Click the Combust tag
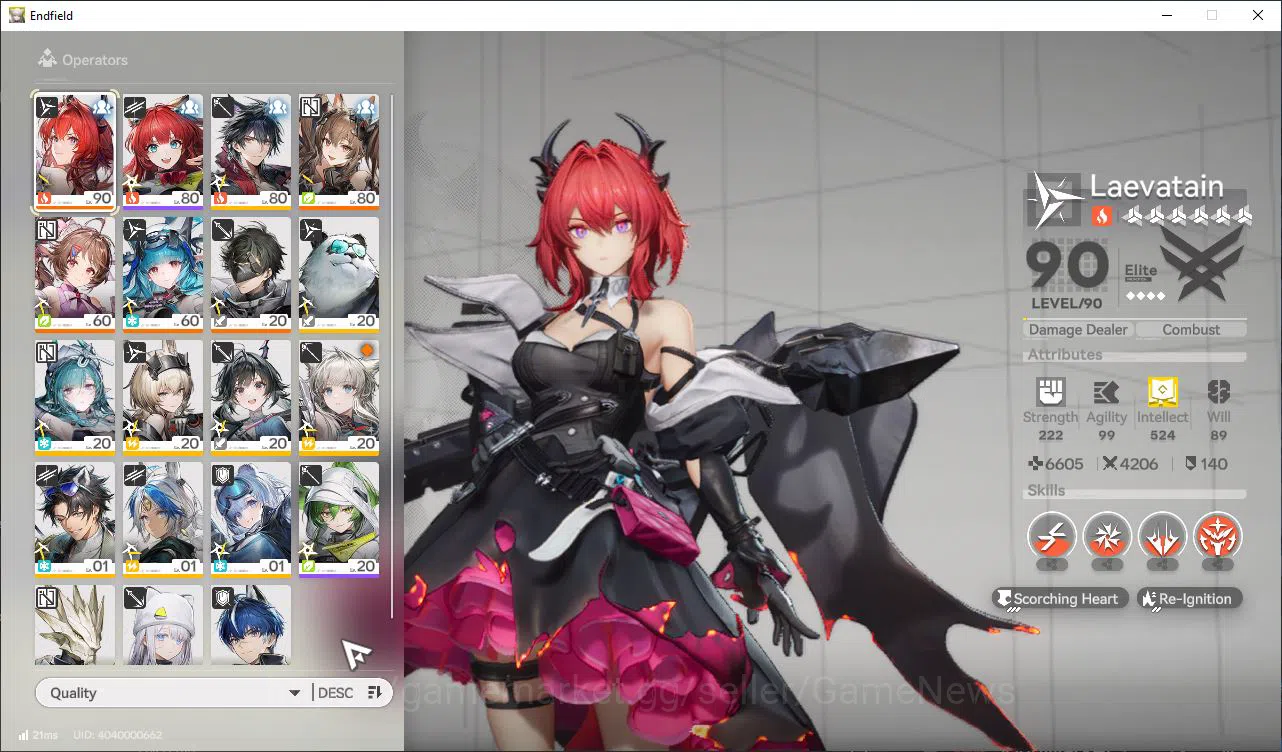 1191,329
